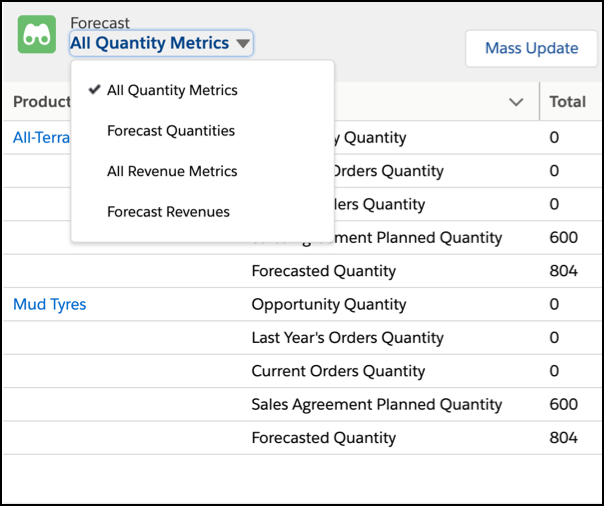Click the checkmark beside All Quantity Metrics
Screen dimensions: 604x506
click(94, 90)
